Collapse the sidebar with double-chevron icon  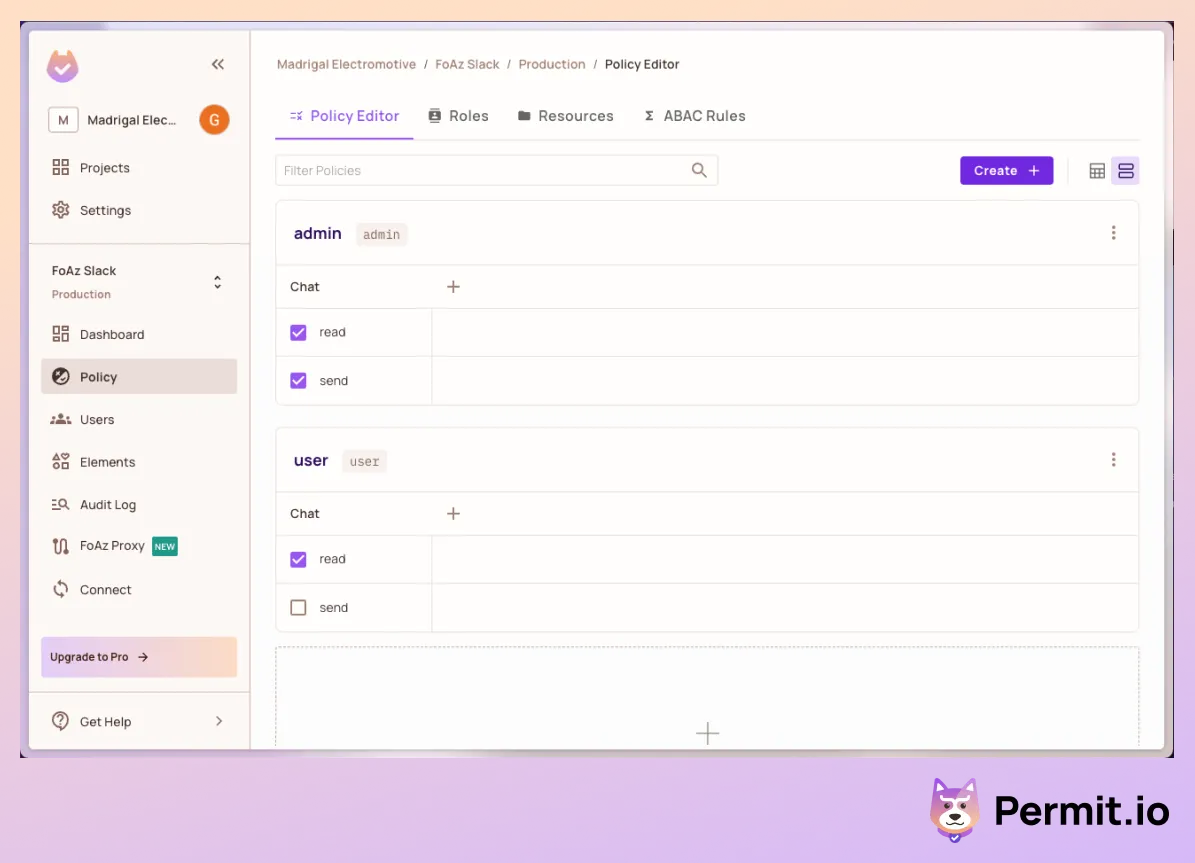(218, 65)
